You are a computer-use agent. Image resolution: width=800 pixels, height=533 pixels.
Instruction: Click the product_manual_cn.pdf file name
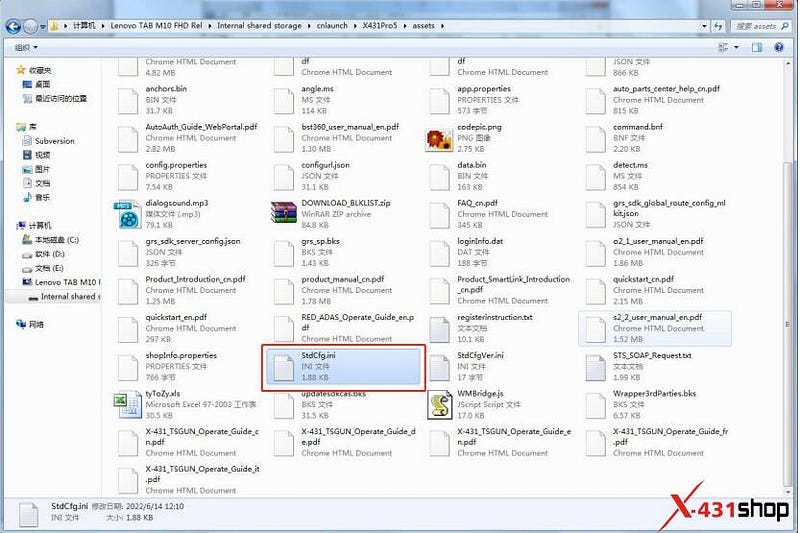coord(342,279)
